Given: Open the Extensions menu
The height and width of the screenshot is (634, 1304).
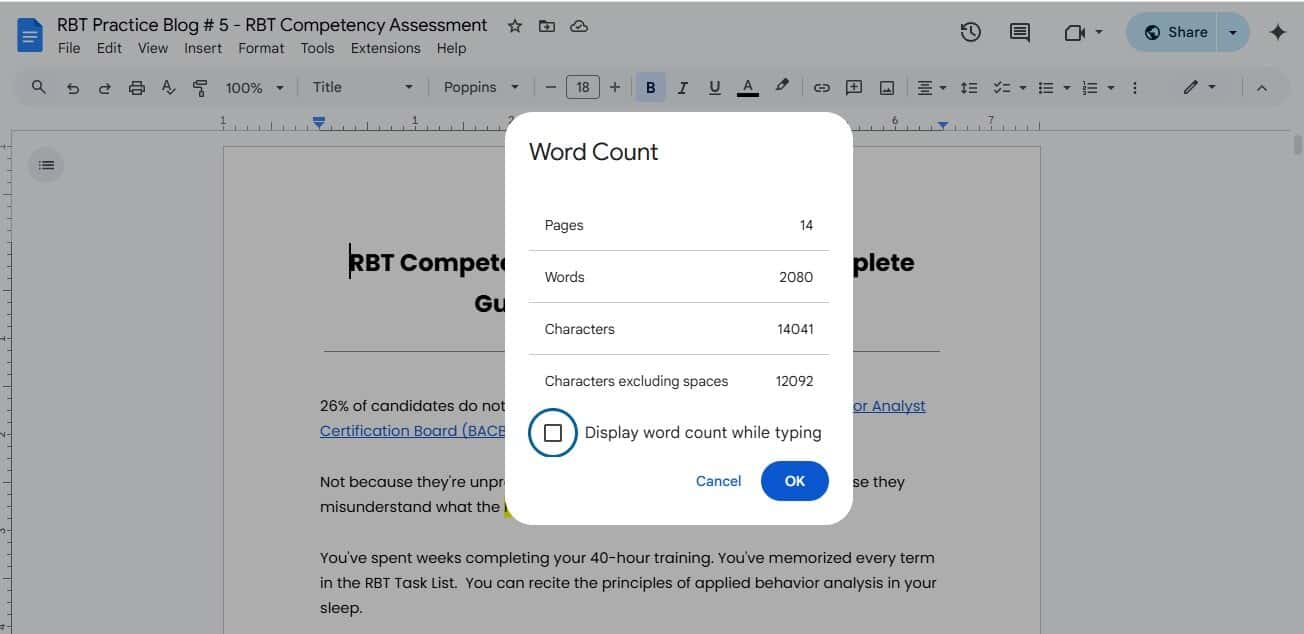Looking at the screenshot, I should (x=385, y=47).
